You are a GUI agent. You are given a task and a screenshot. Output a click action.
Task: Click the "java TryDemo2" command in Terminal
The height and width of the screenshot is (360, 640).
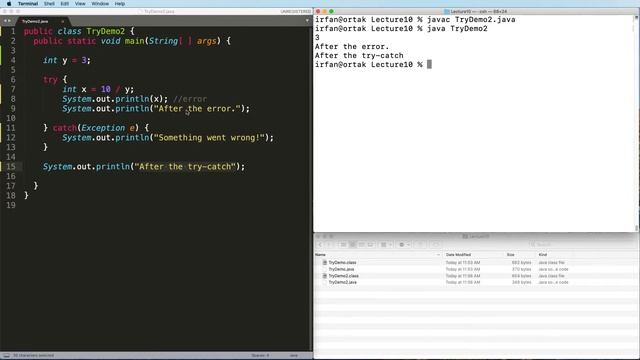click(x=457, y=29)
